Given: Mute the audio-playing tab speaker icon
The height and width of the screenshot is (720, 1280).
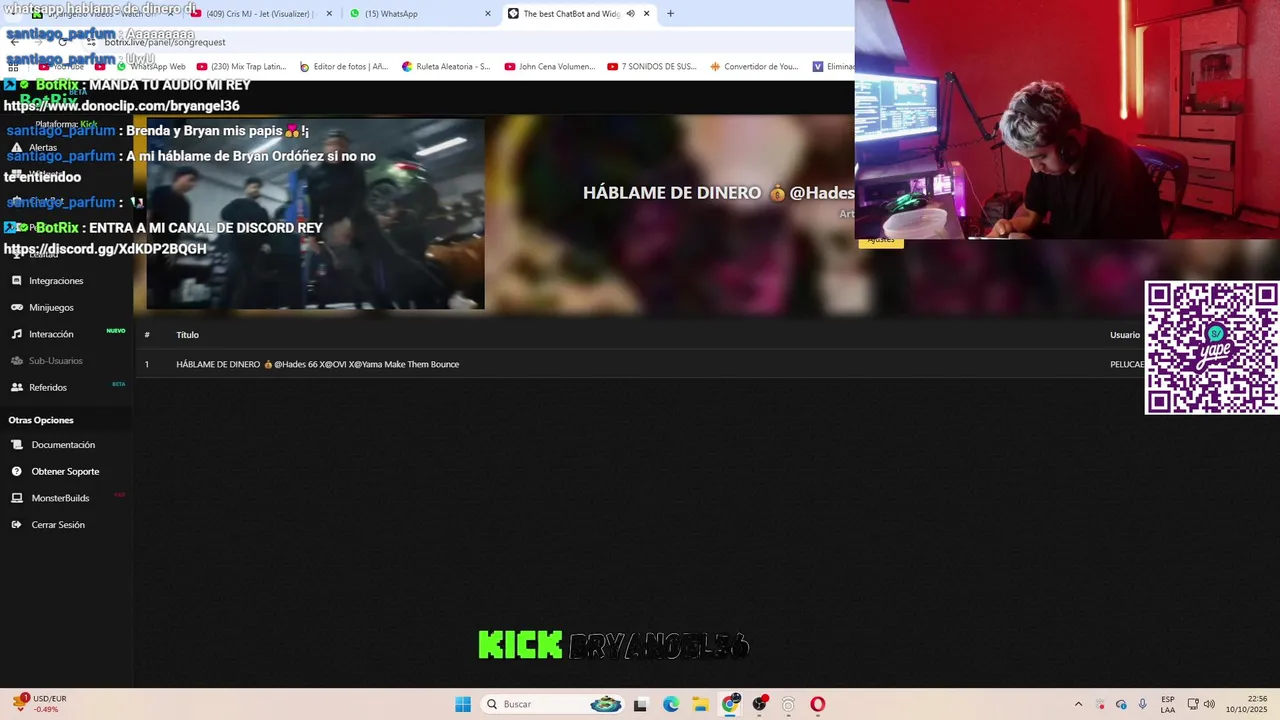Looking at the screenshot, I should (630, 14).
